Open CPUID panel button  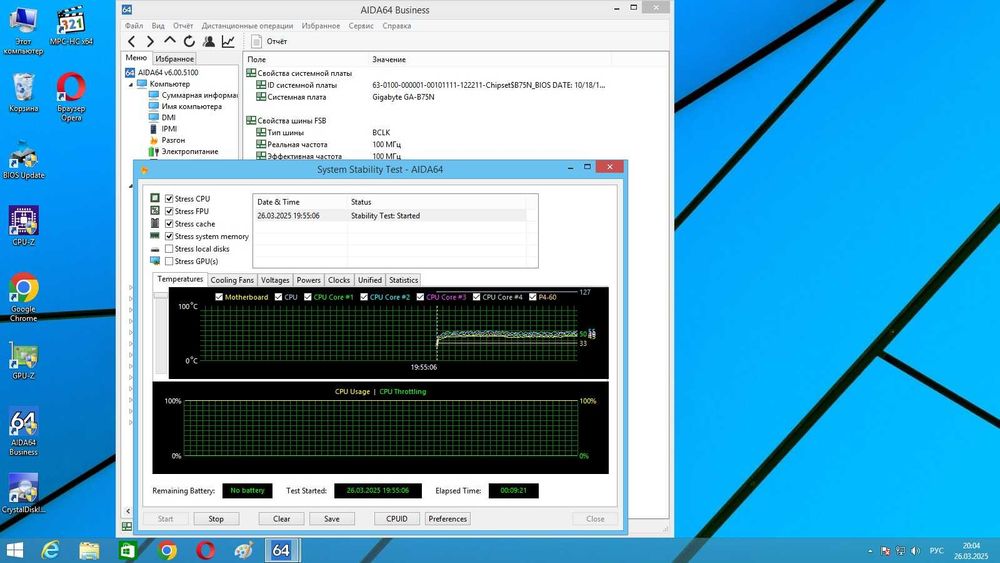397,519
